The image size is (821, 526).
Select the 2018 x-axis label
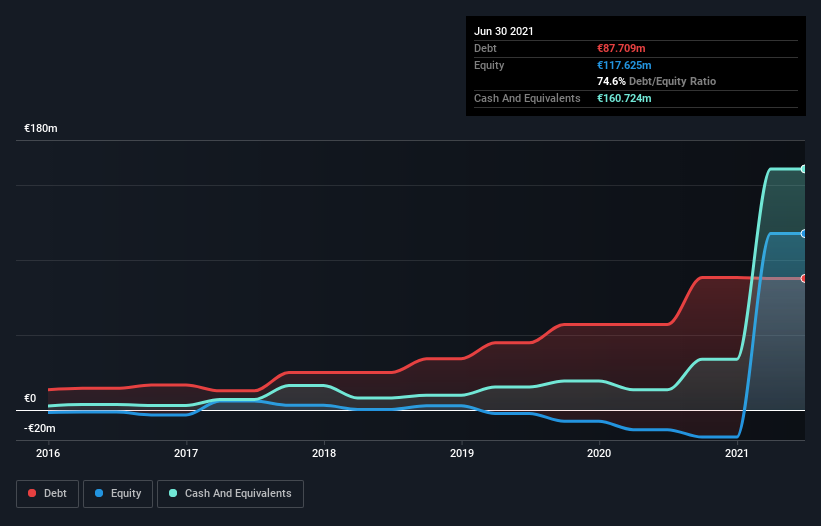324,453
